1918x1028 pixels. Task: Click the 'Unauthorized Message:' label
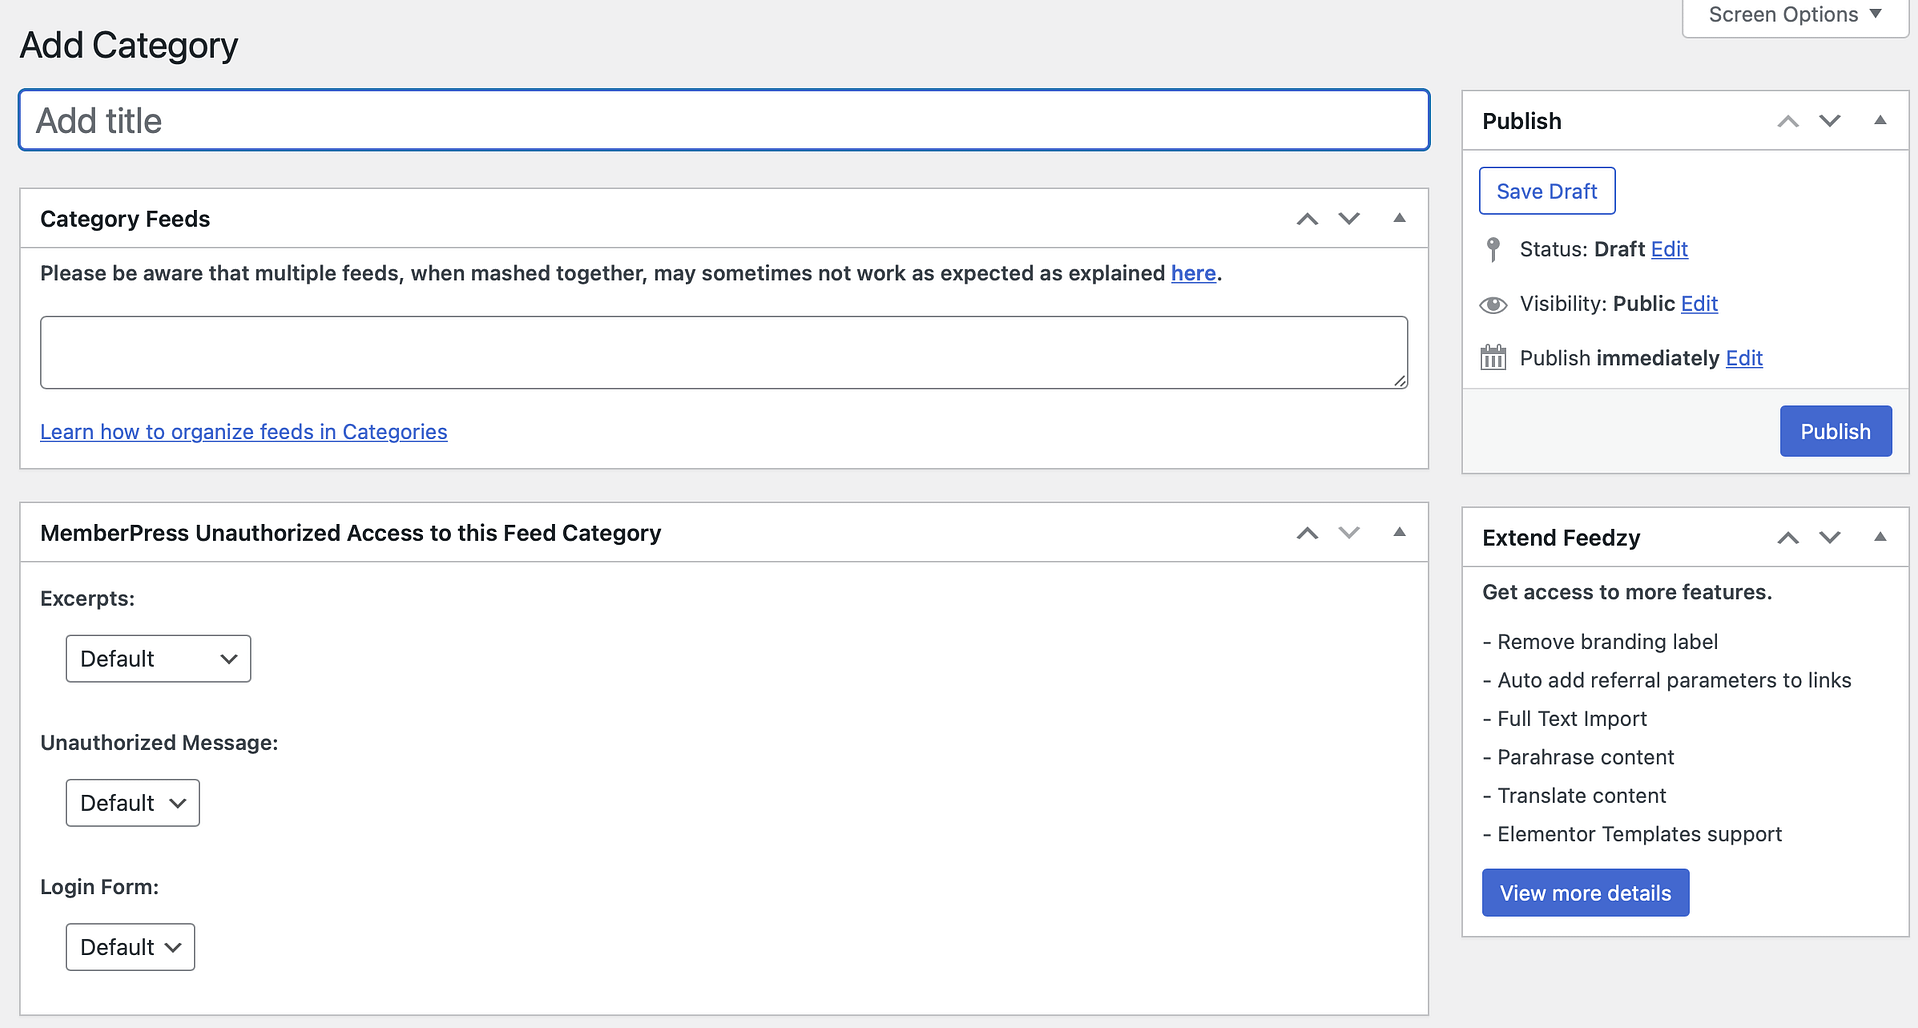(159, 743)
